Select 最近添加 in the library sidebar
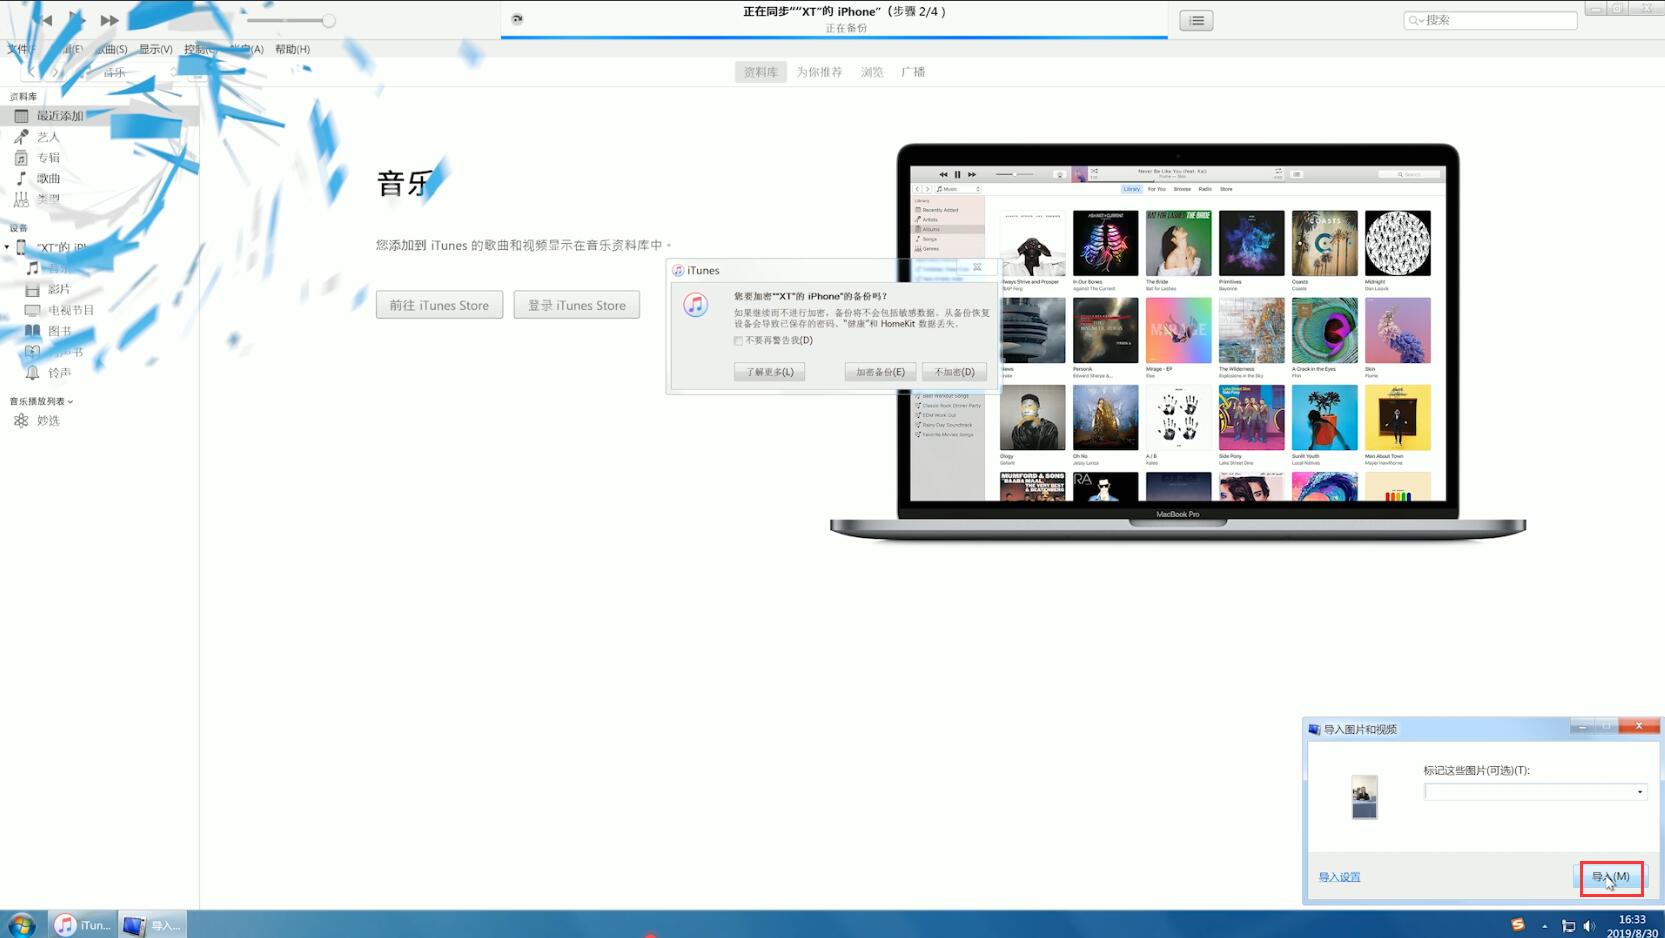Image resolution: width=1665 pixels, height=938 pixels. point(99,116)
